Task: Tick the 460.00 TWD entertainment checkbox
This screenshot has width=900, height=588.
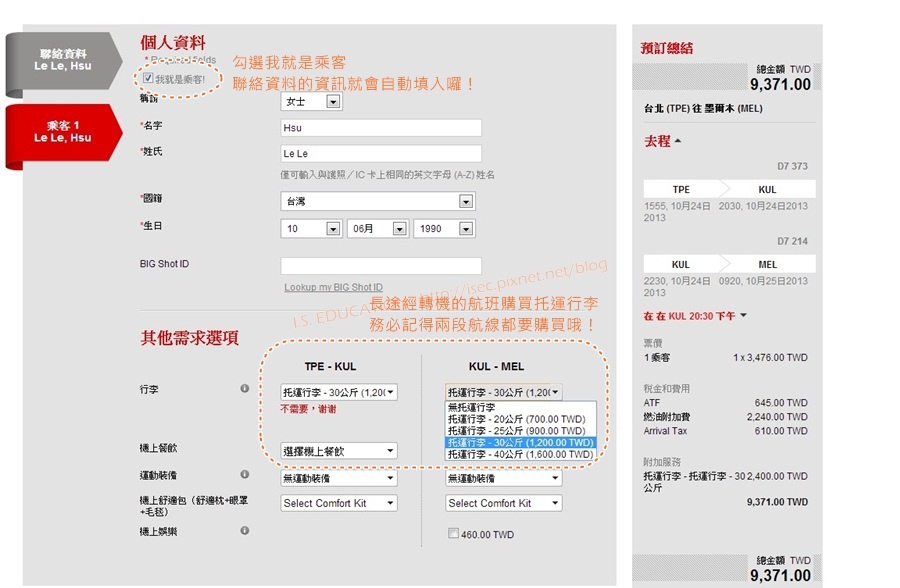Action: 453,533
